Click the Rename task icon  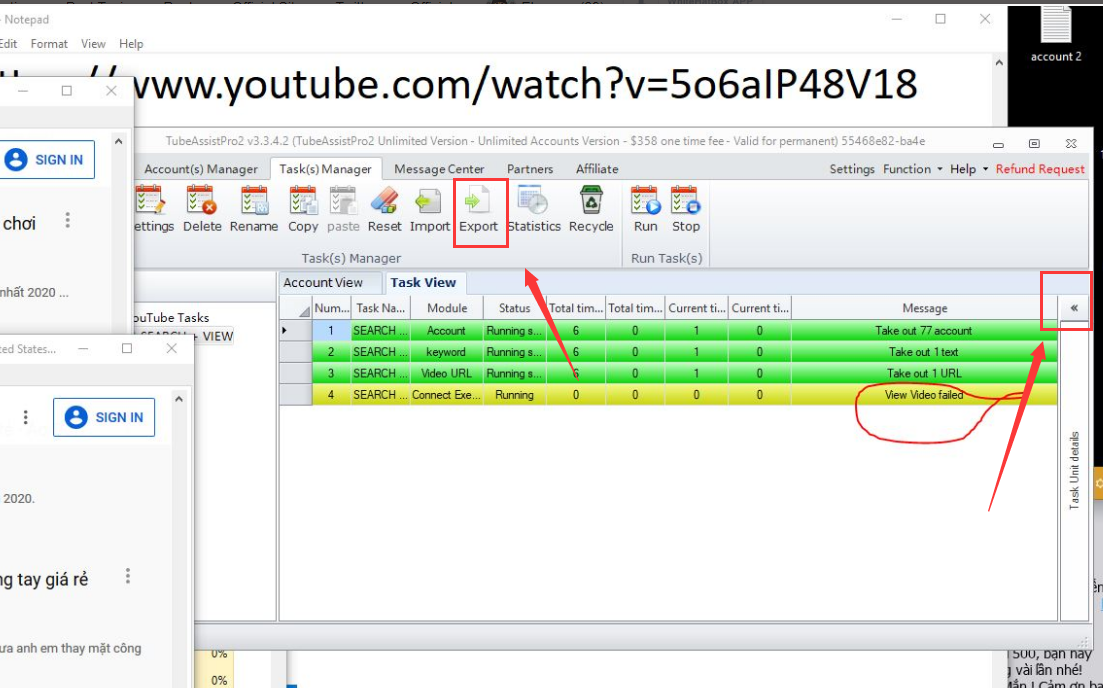click(254, 203)
